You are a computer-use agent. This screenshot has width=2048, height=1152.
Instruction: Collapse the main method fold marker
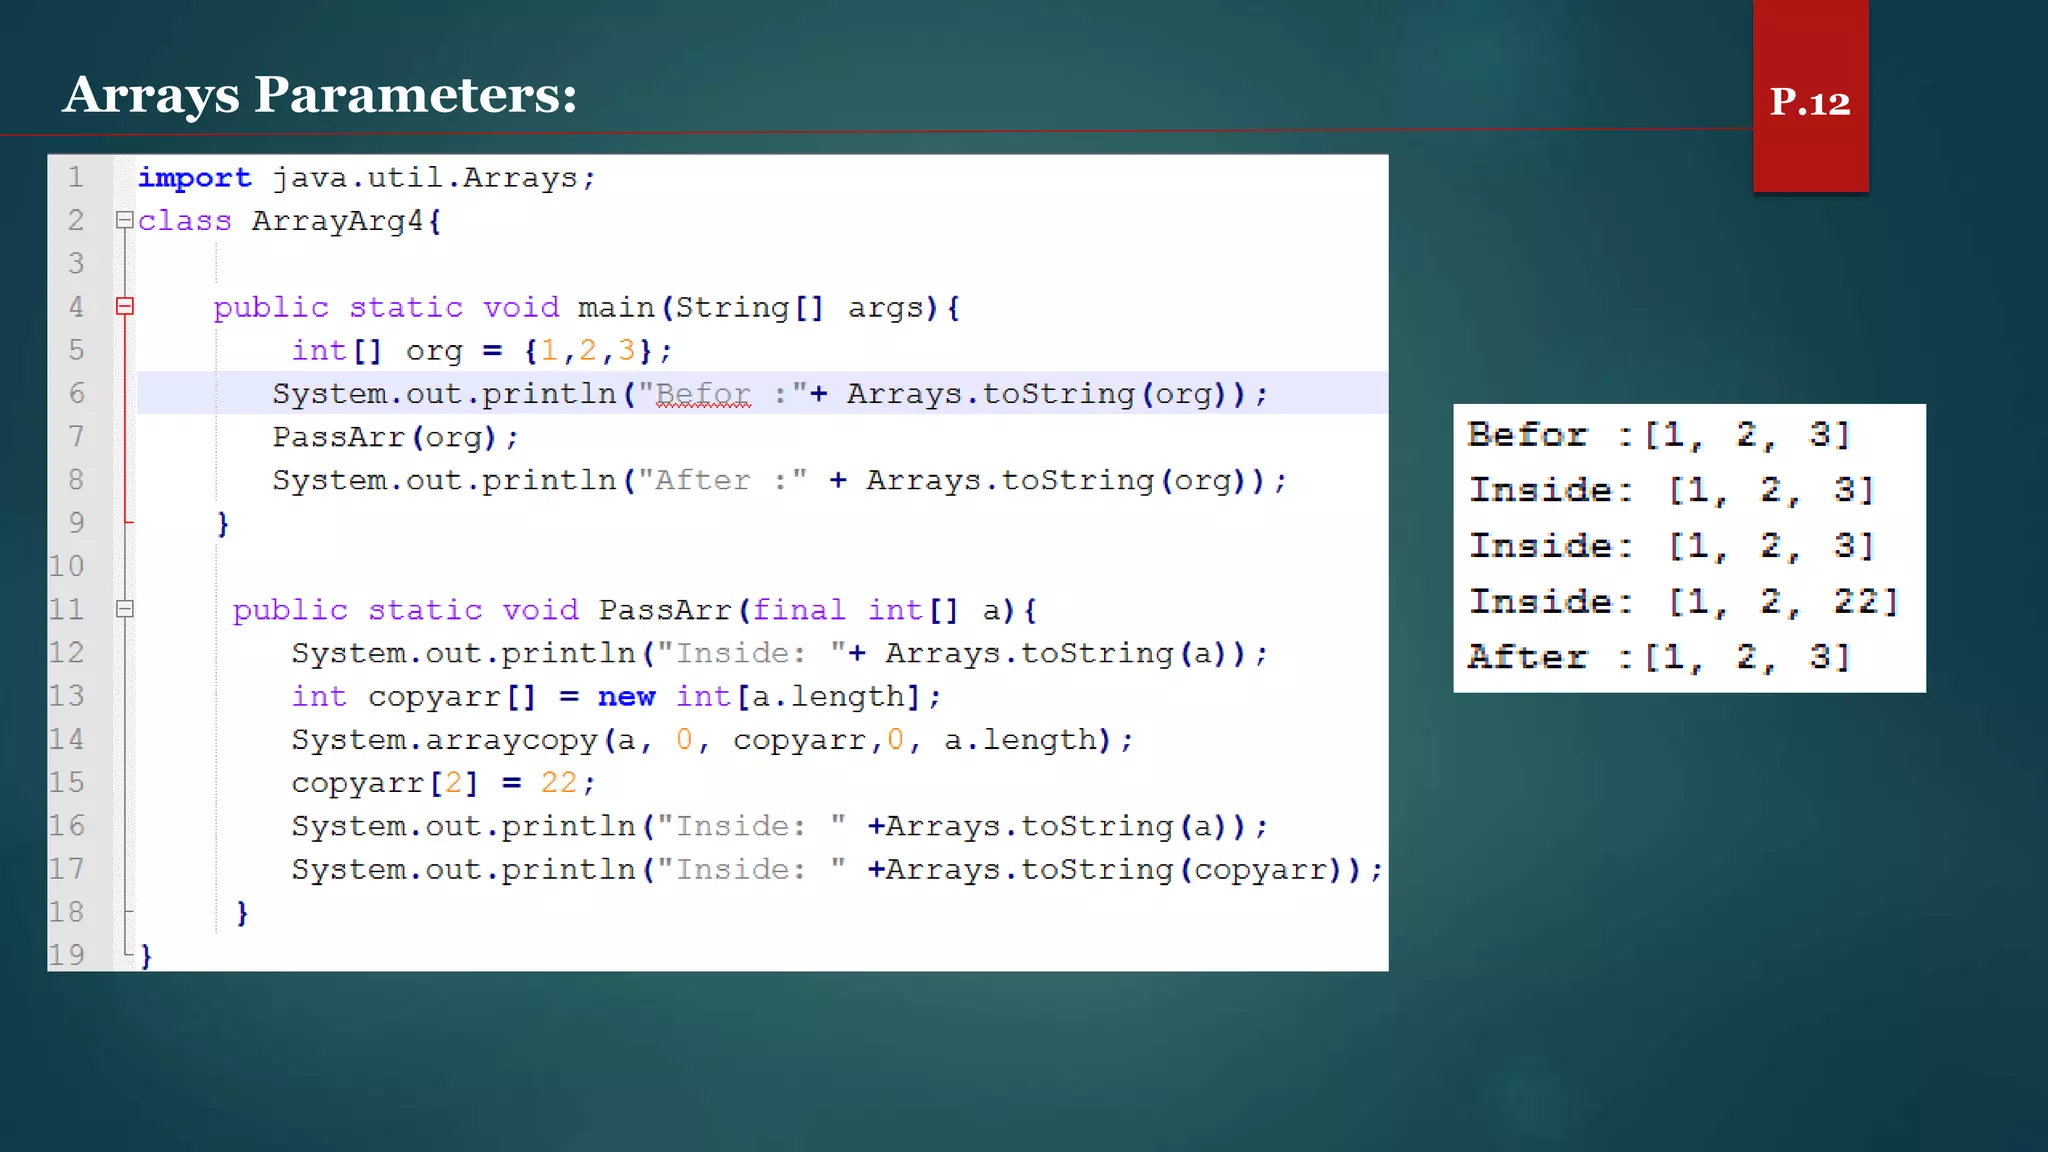[x=125, y=307]
